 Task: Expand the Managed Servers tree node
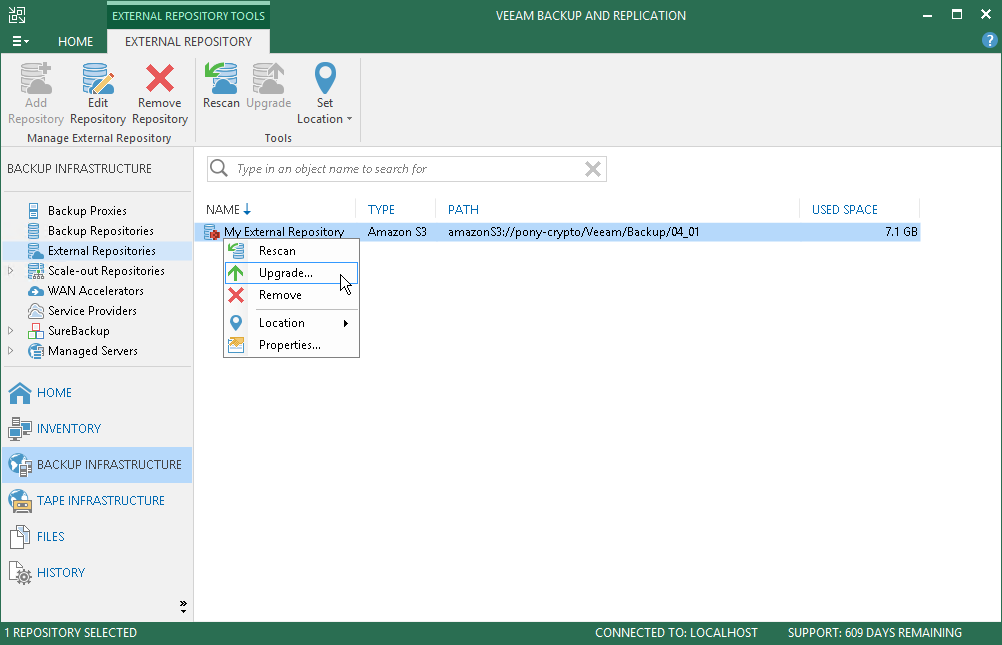[x=11, y=351]
